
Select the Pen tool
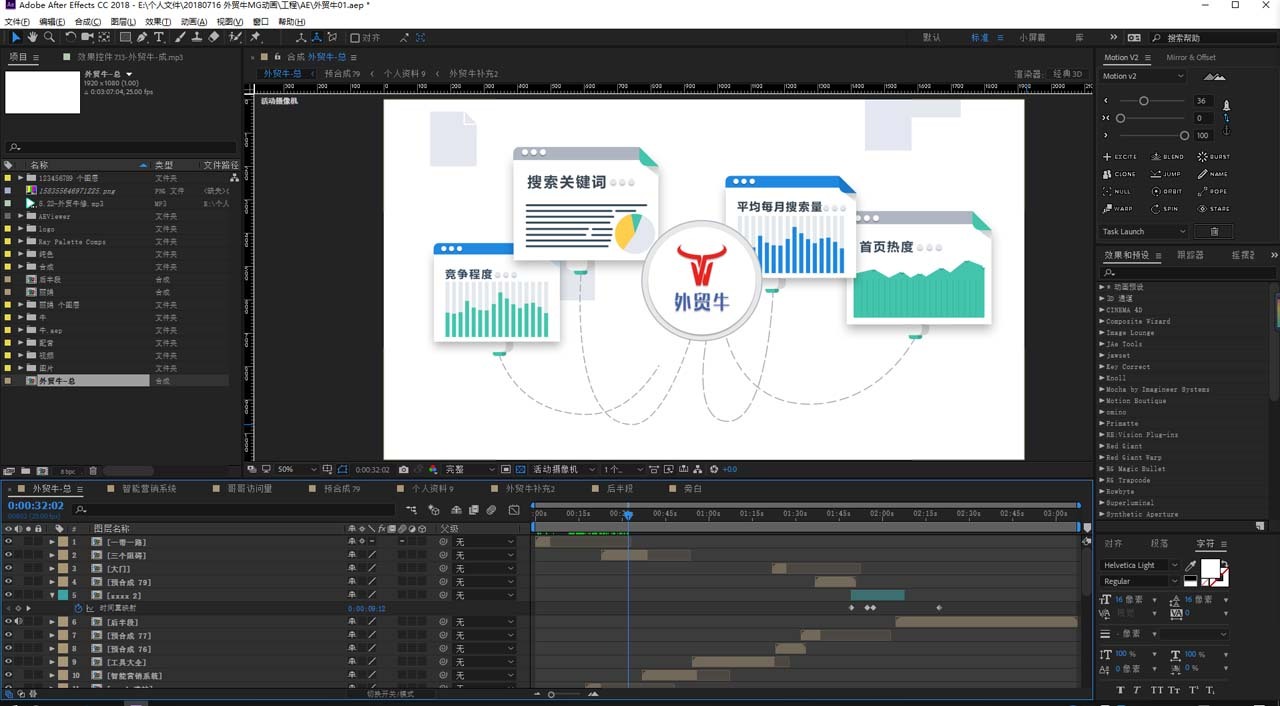coord(142,37)
